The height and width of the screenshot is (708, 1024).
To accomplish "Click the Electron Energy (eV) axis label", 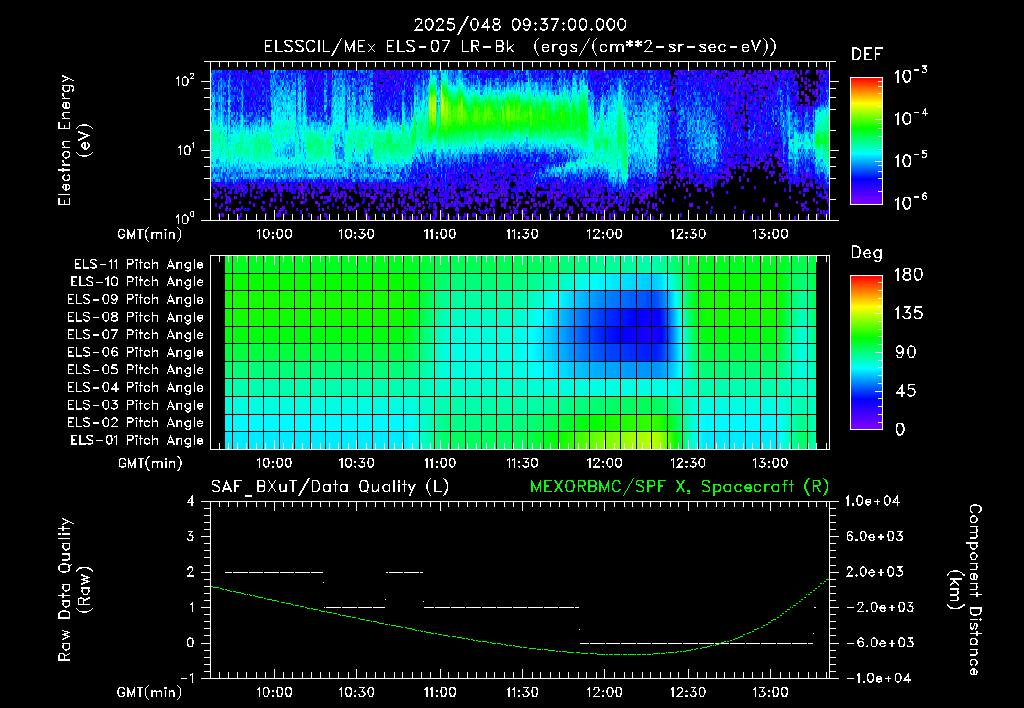I will [x=74, y=140].
